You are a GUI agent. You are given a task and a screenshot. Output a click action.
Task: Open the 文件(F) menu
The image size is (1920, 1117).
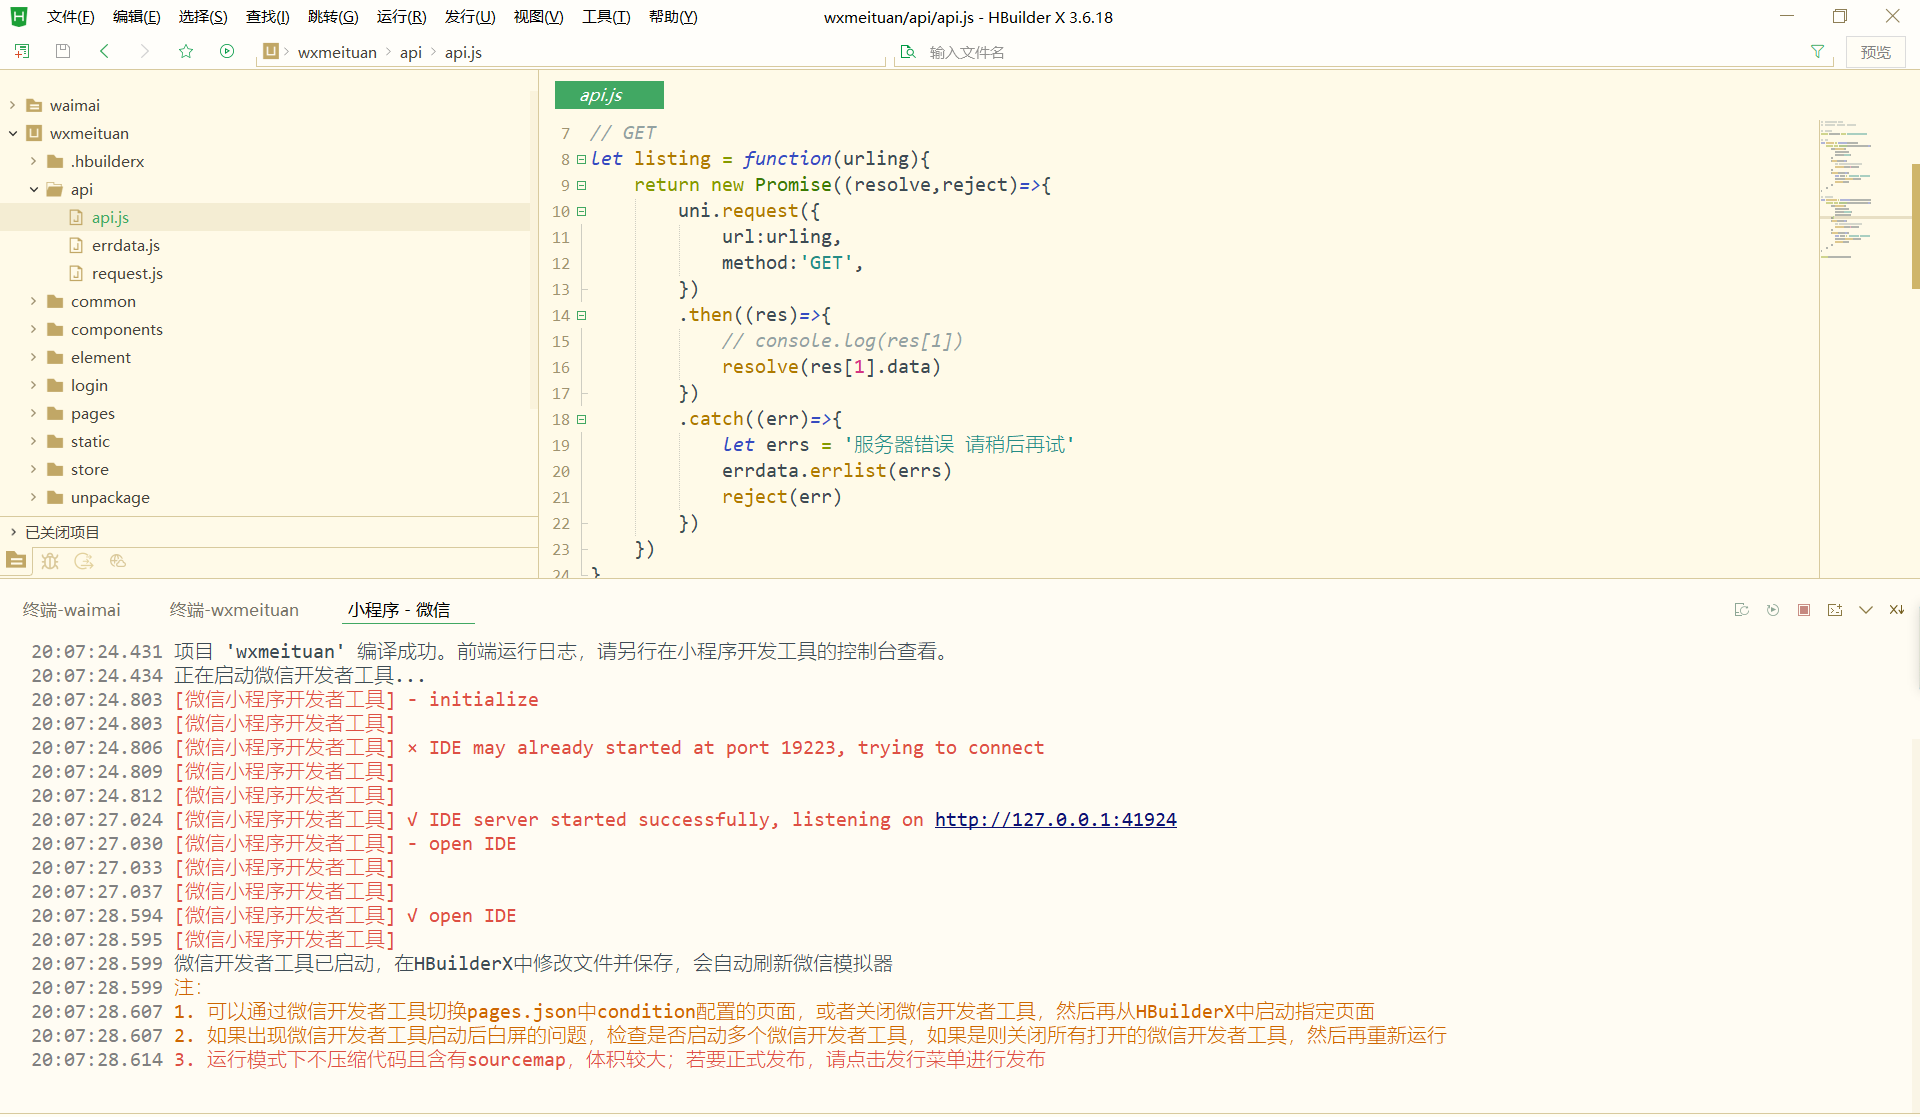pos(70,17)
